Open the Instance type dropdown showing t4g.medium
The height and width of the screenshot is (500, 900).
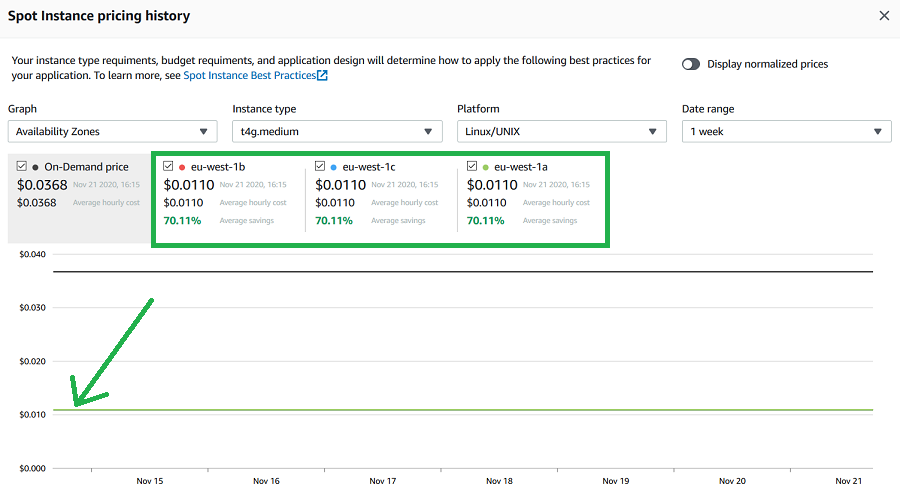pos(337,131)
